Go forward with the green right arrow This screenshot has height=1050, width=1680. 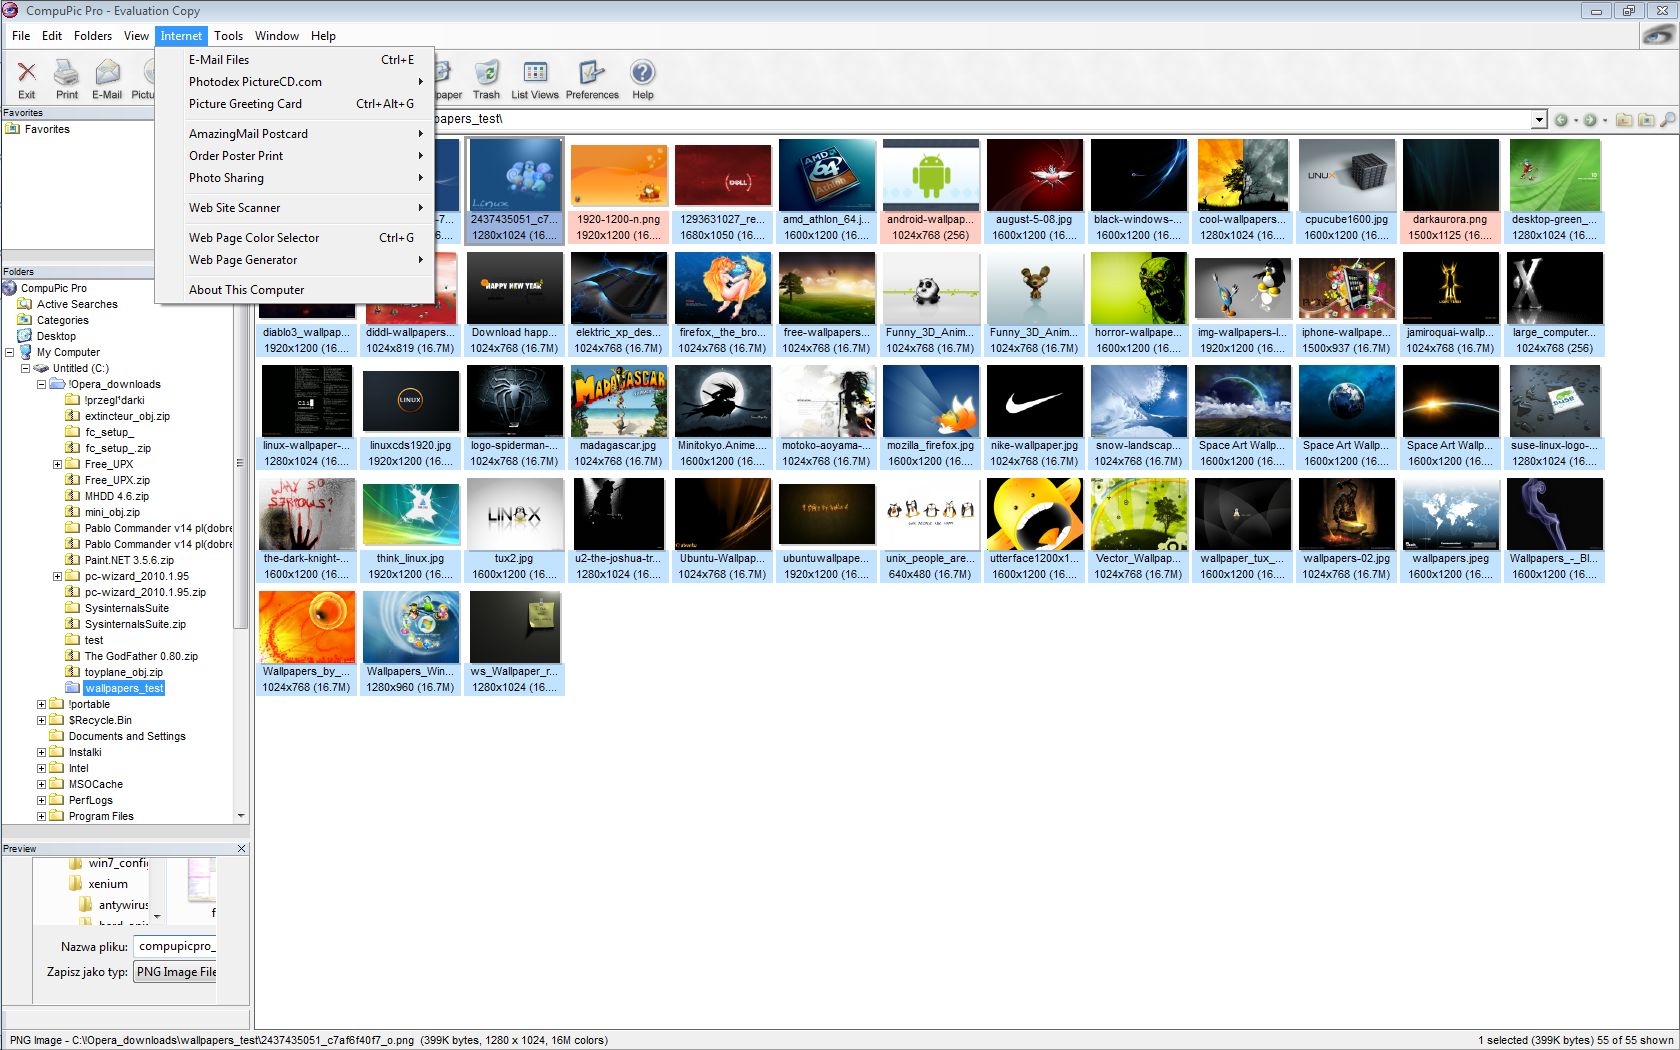(x=1590, y=120)
